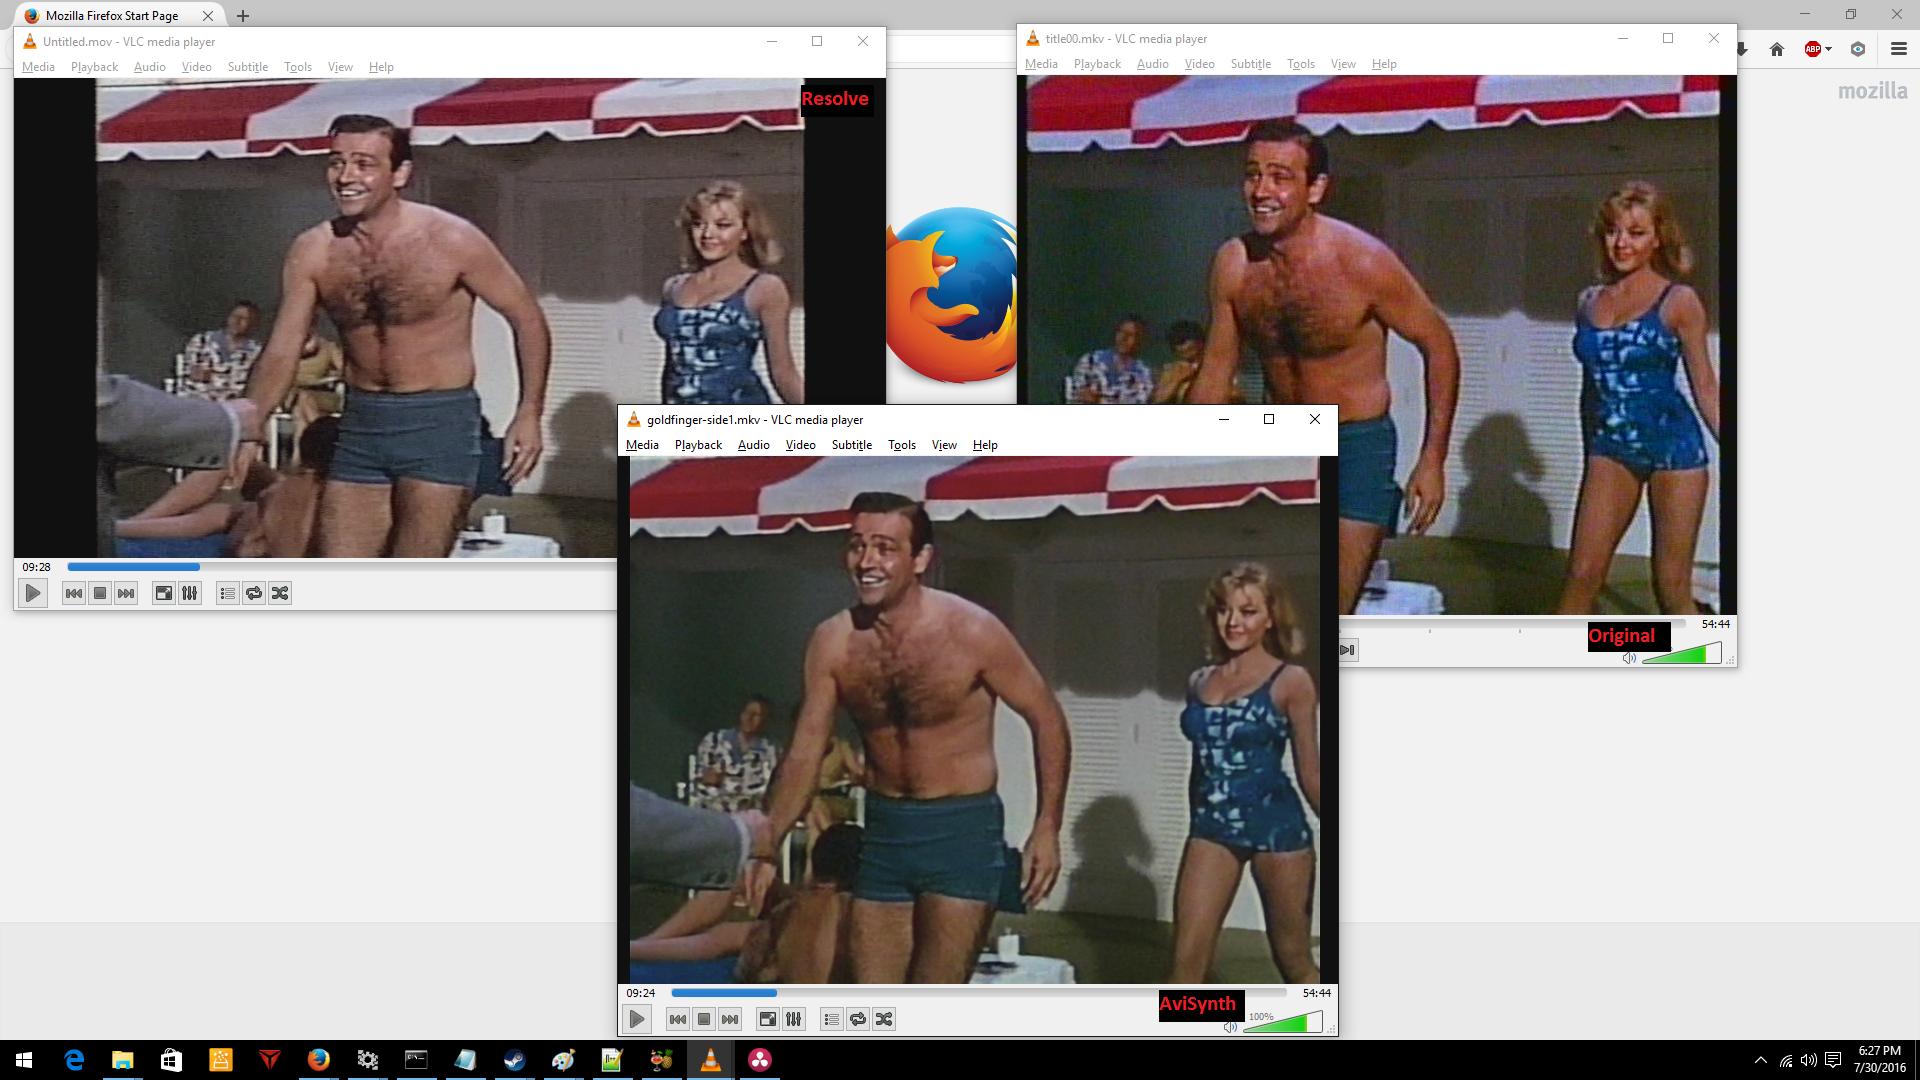Viewport: 1920px width, 1080px height.
Task: Toggle loop mode in Untitled.mov window
Action: (254, 593)
